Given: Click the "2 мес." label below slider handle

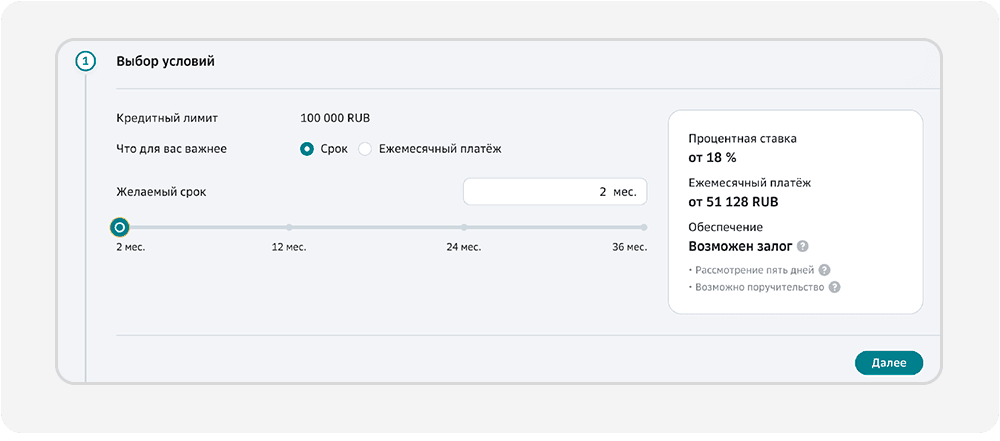Looking at the screenshot, I should pyautogui.click(x=131, y=246).
